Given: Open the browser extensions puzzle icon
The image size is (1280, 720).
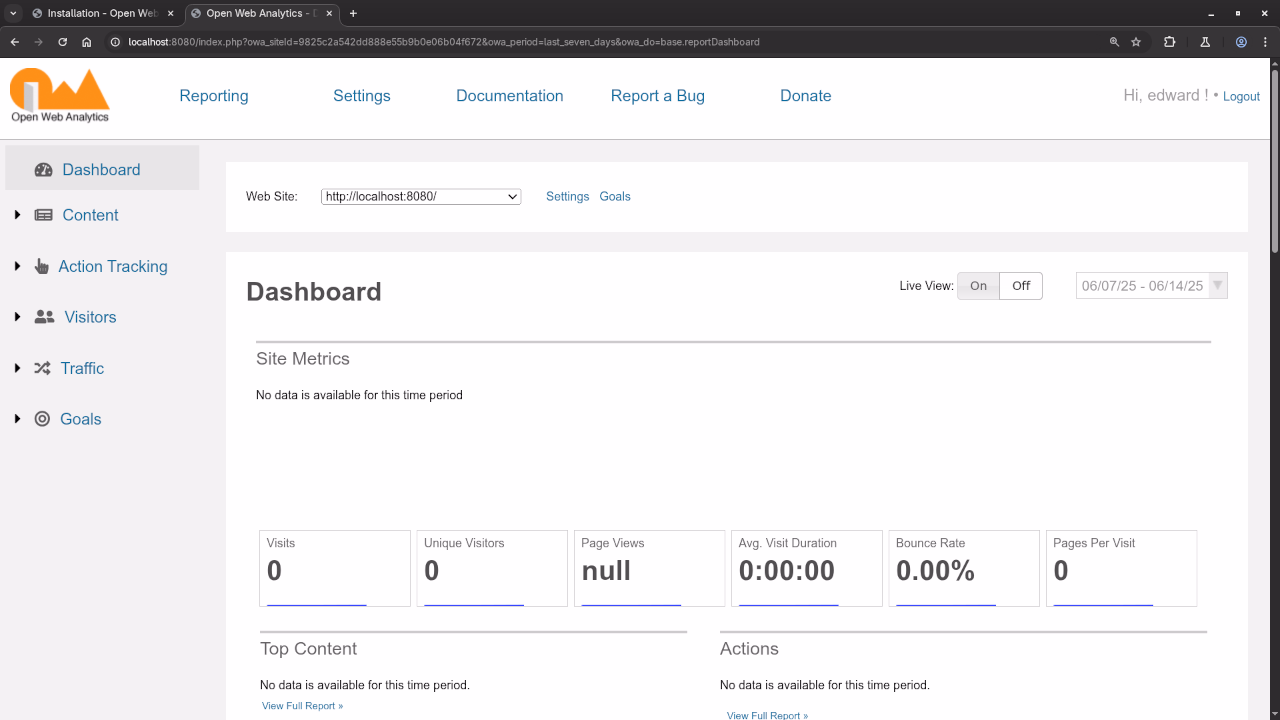Looking at the screenshot, I should [1170, 42].
